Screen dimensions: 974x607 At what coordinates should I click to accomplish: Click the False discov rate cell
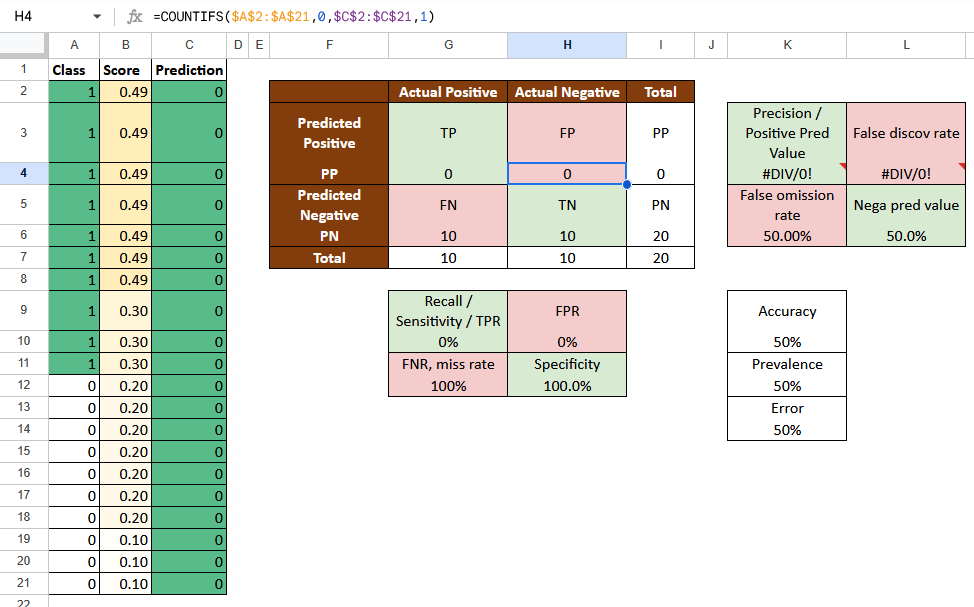tap(906, 133)
